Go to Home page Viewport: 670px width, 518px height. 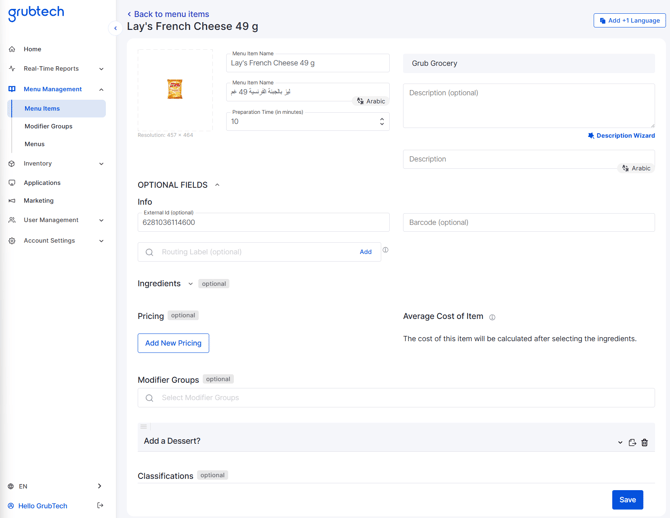click(x=32, y=49)
